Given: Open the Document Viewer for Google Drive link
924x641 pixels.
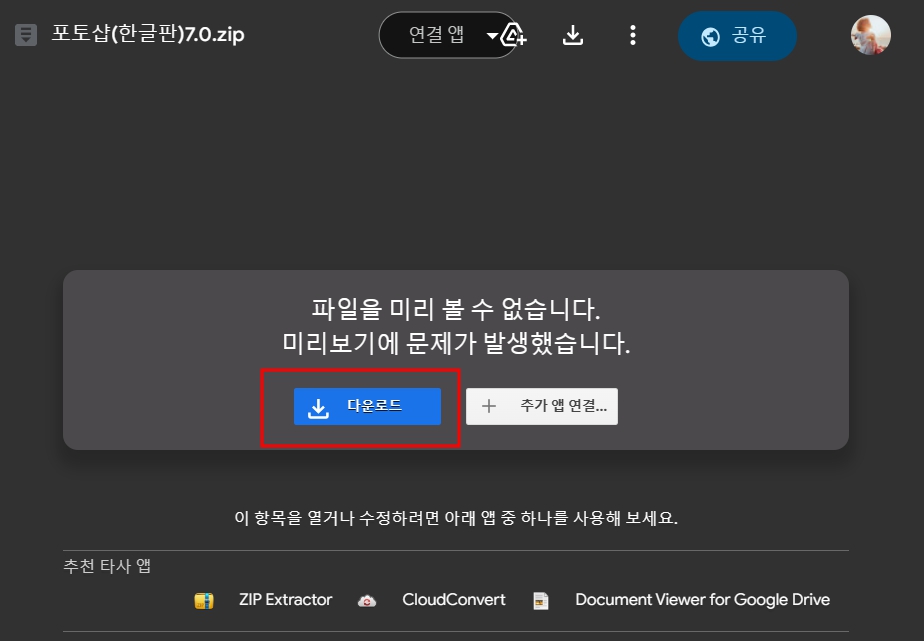Looking at the screenshot, I should (701, 600).
